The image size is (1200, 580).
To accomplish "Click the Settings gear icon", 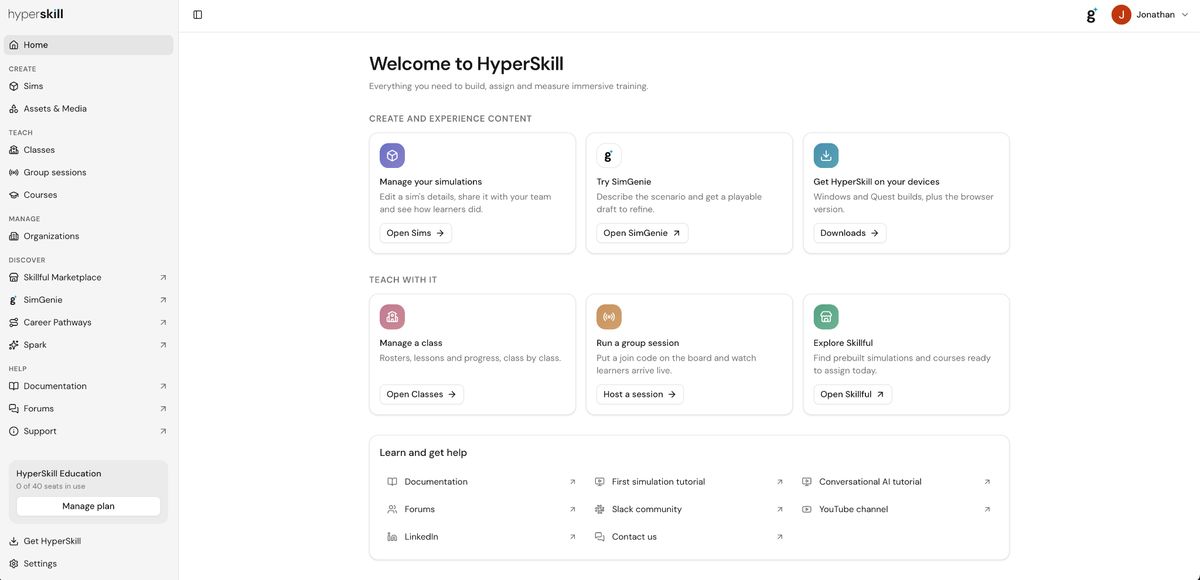I will click(14, 563).
